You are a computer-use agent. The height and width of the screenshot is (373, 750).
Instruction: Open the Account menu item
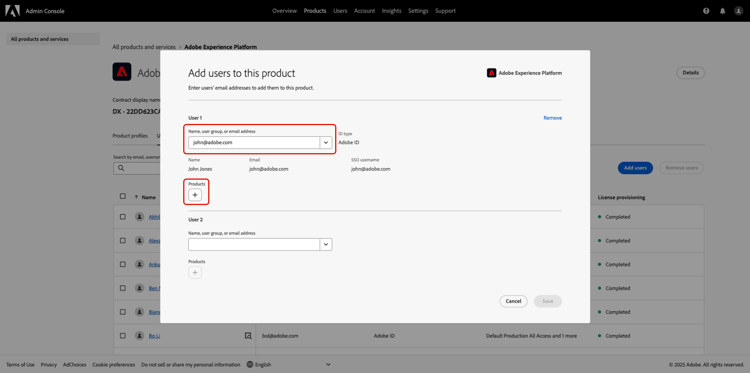364,11
